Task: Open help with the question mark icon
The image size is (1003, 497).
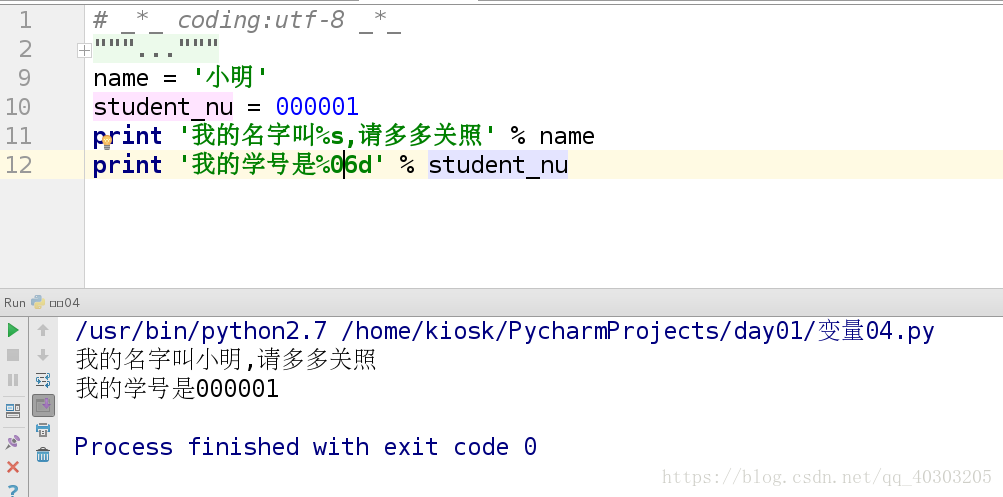Action: tap(13, 490)
